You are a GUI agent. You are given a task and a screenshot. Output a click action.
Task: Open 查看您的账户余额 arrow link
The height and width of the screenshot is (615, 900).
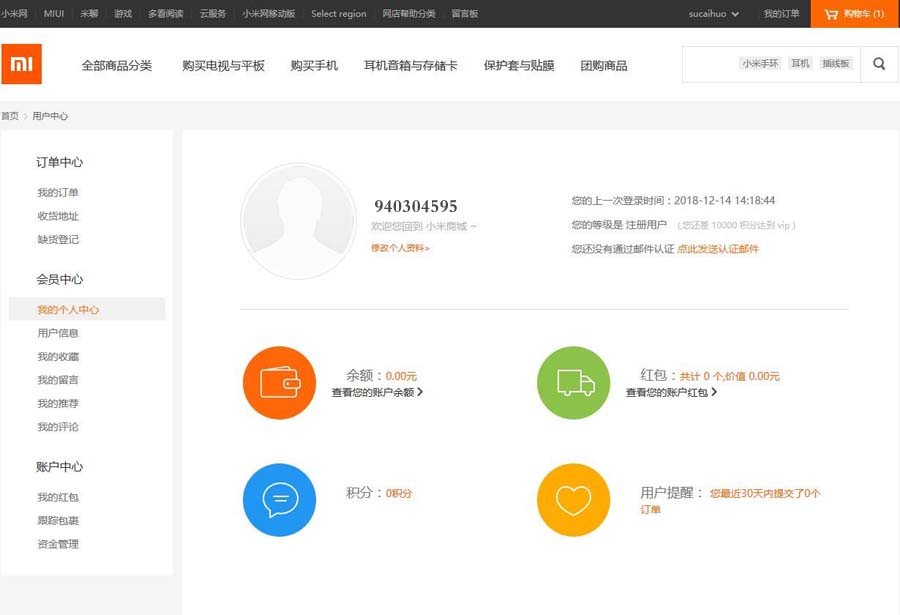coord(377,393)
